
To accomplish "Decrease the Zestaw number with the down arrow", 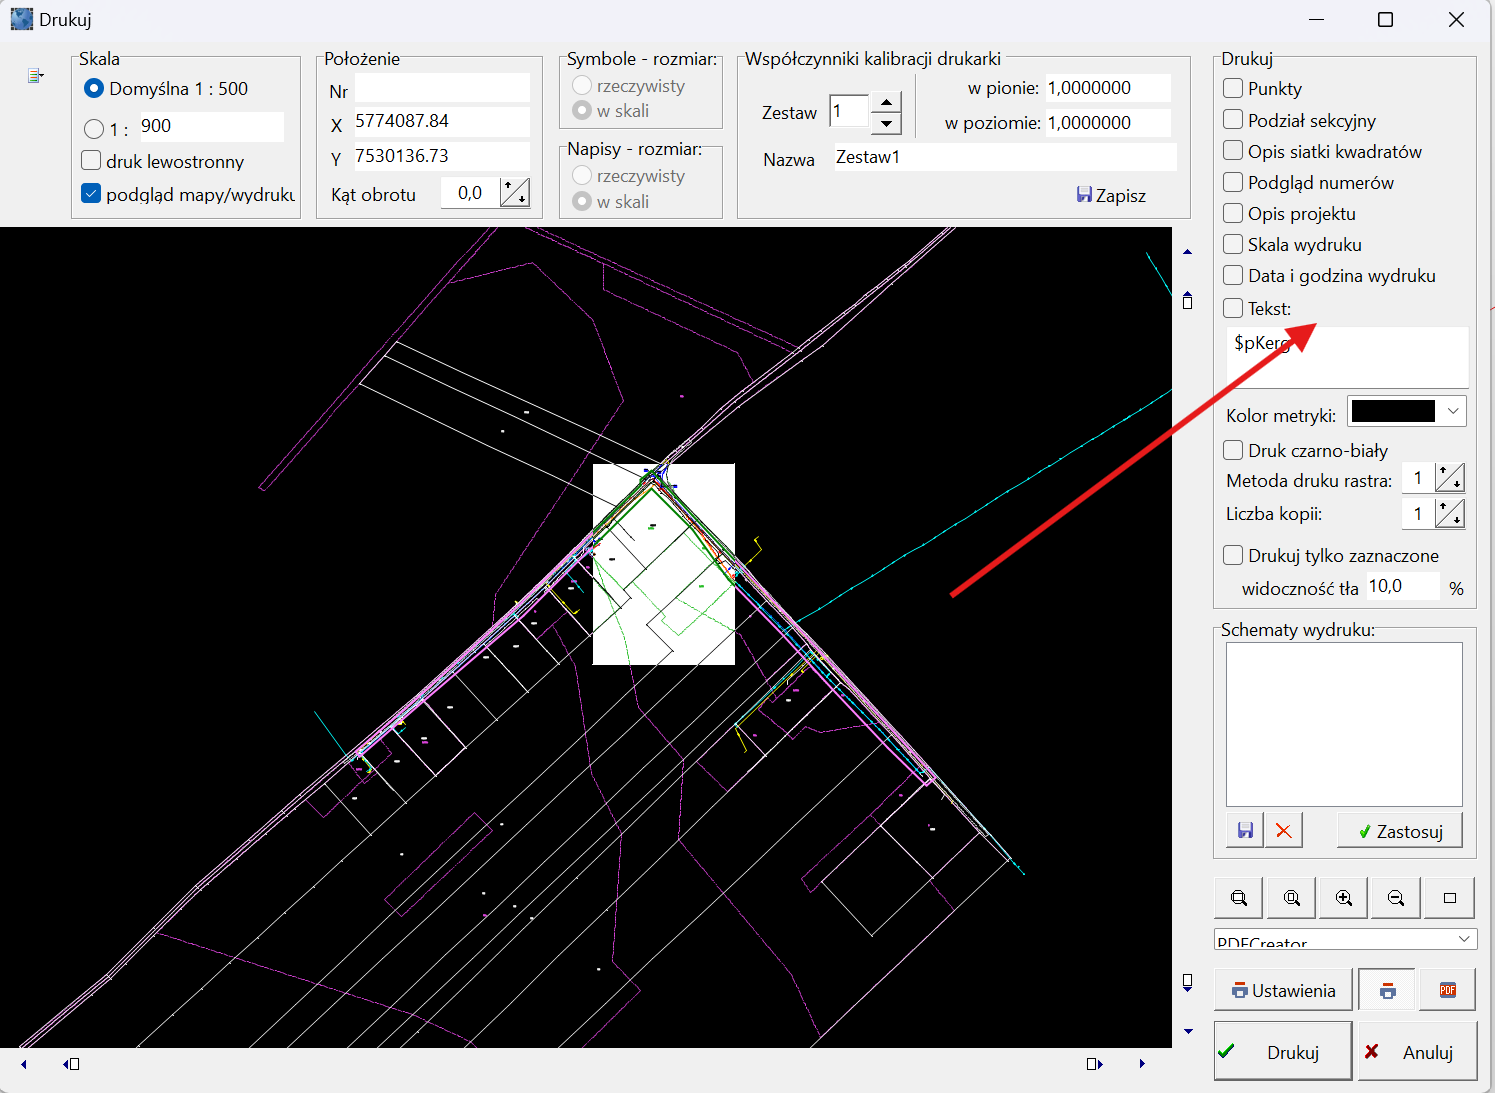I will pyautogui.click(x=886, y=124).
